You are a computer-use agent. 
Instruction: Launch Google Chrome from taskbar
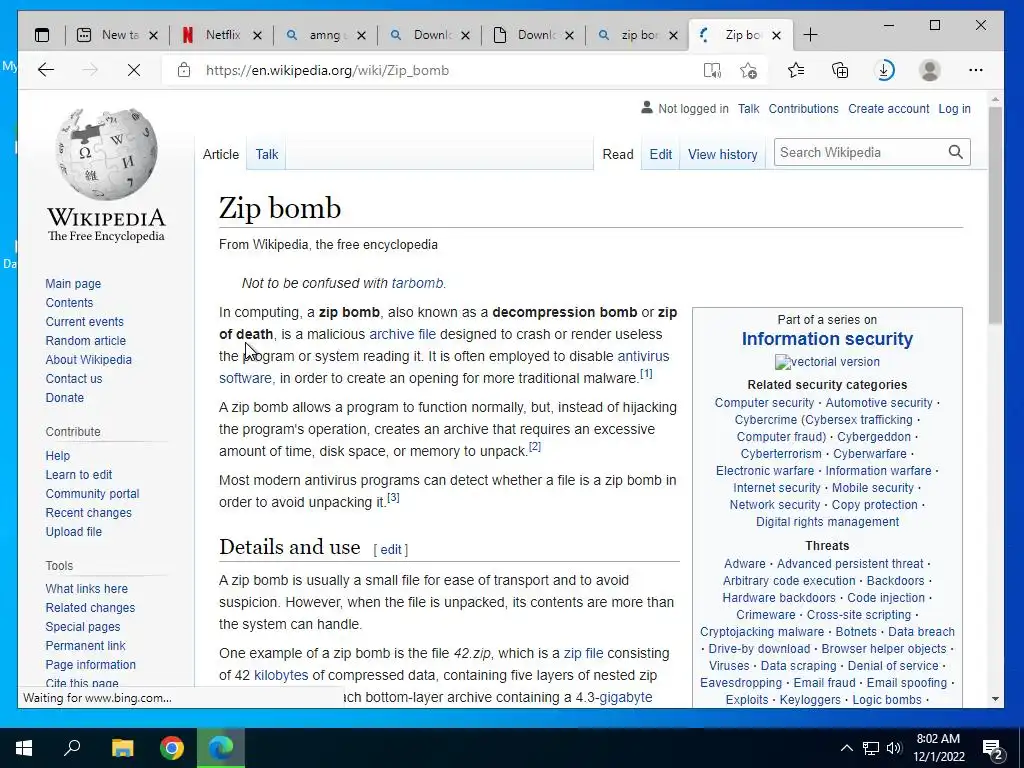click(x=172, y=748)
